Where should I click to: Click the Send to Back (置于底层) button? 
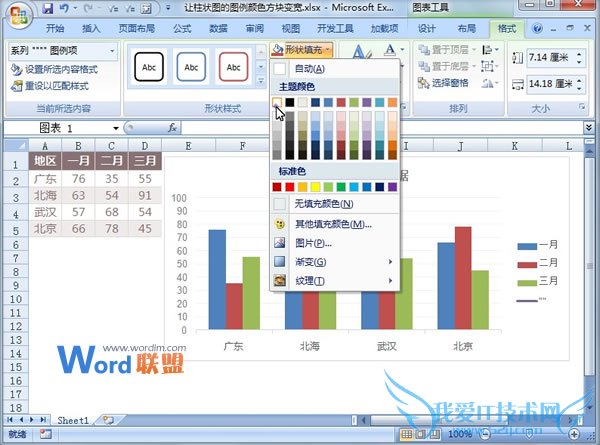click(447, 66)
